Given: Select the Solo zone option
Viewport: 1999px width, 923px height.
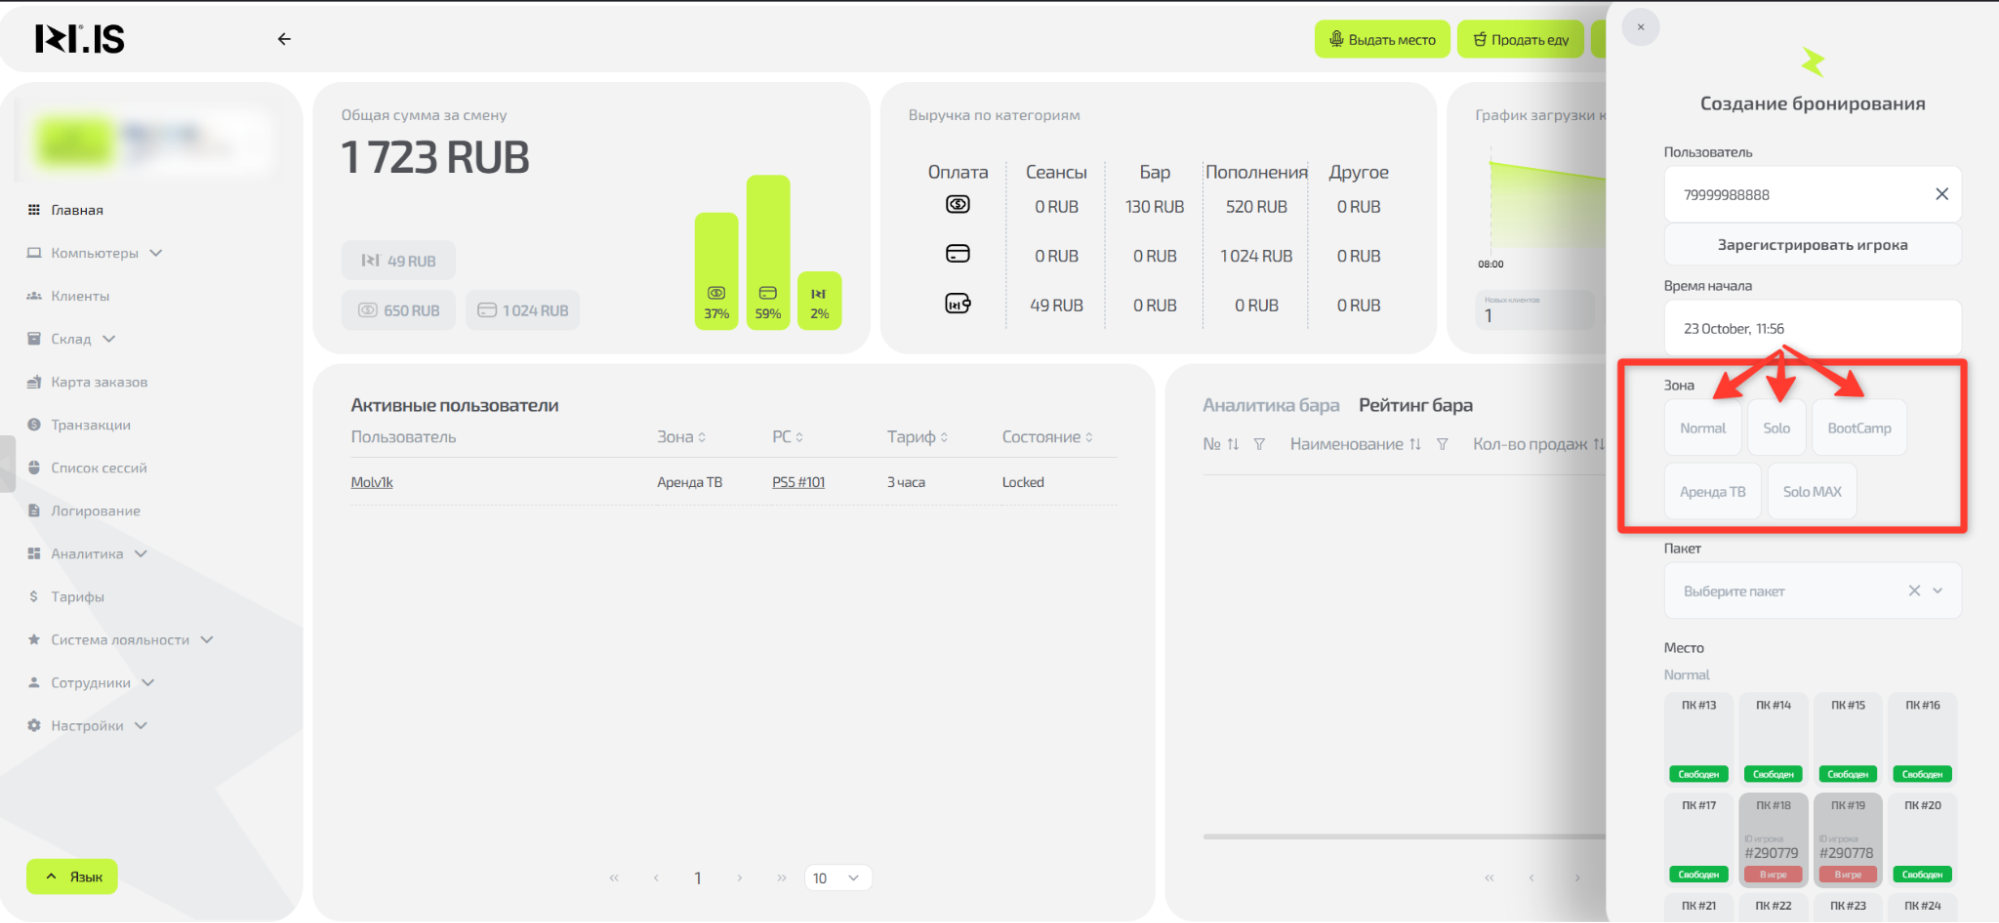Looking at the screenshot, I should pos(1776,428).
